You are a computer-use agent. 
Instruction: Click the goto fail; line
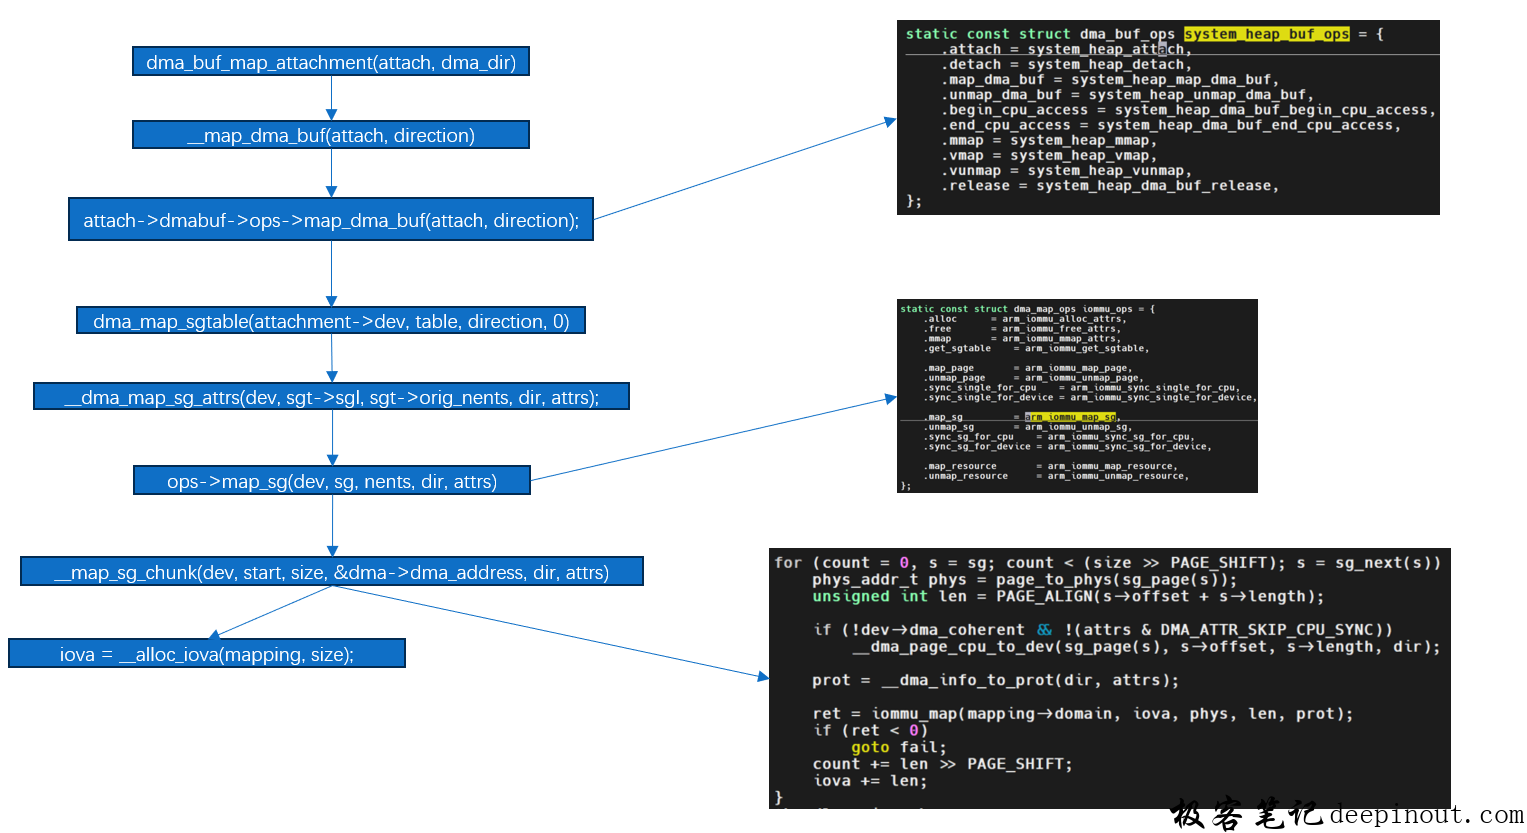pyautogui.click(x=899, y=747)
